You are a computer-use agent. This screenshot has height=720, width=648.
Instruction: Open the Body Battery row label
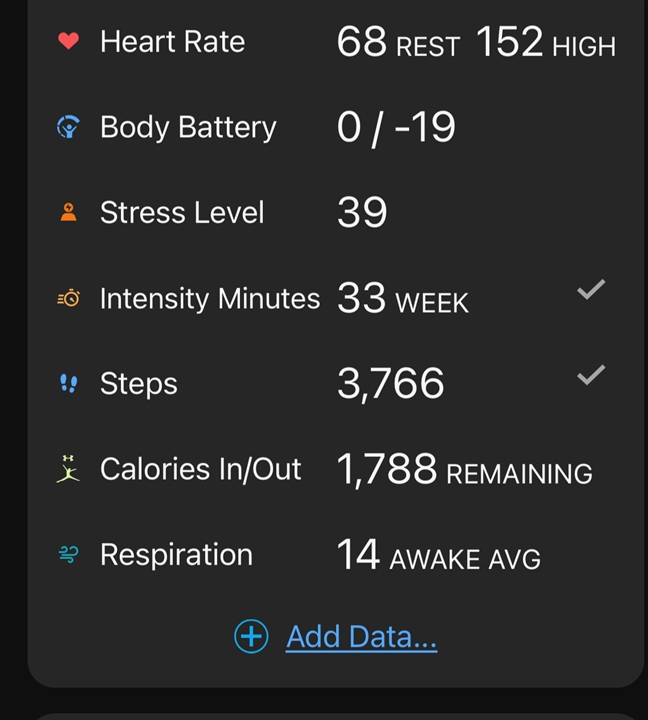pyautogui.click(x=188, y=127)
